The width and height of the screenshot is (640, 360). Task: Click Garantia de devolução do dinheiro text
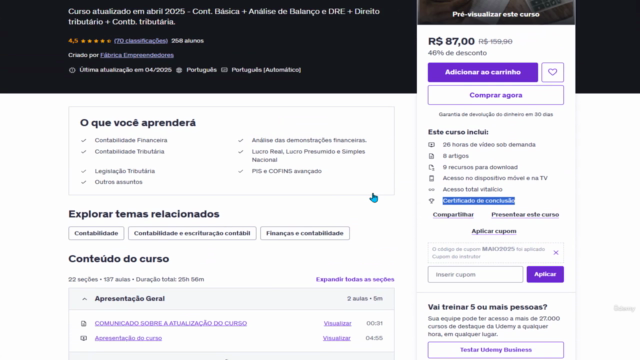496,115
